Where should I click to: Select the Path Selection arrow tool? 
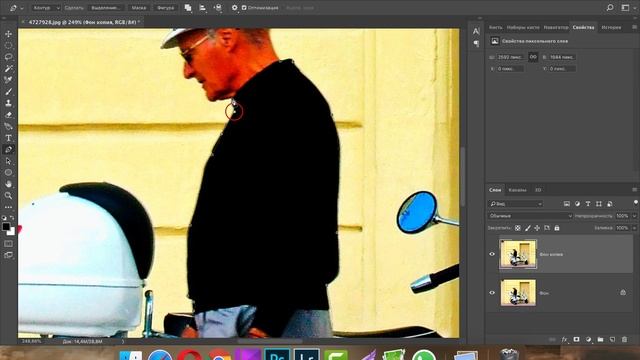pyautogui.click(x=8, y=161)
